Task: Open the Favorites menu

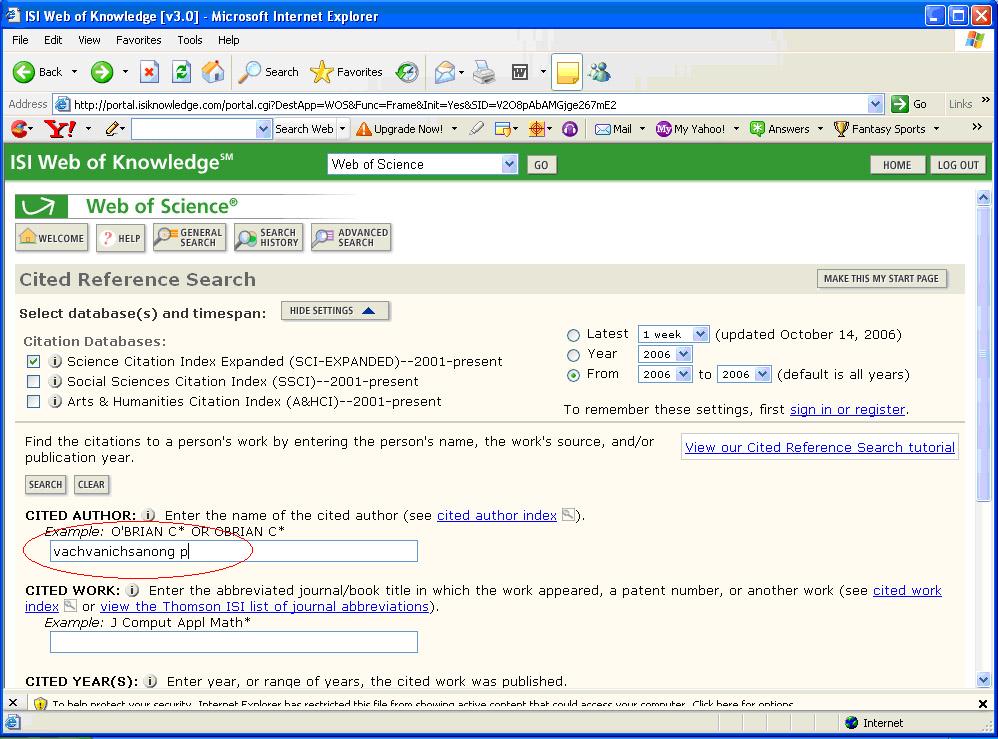Action: coord(139,39)
